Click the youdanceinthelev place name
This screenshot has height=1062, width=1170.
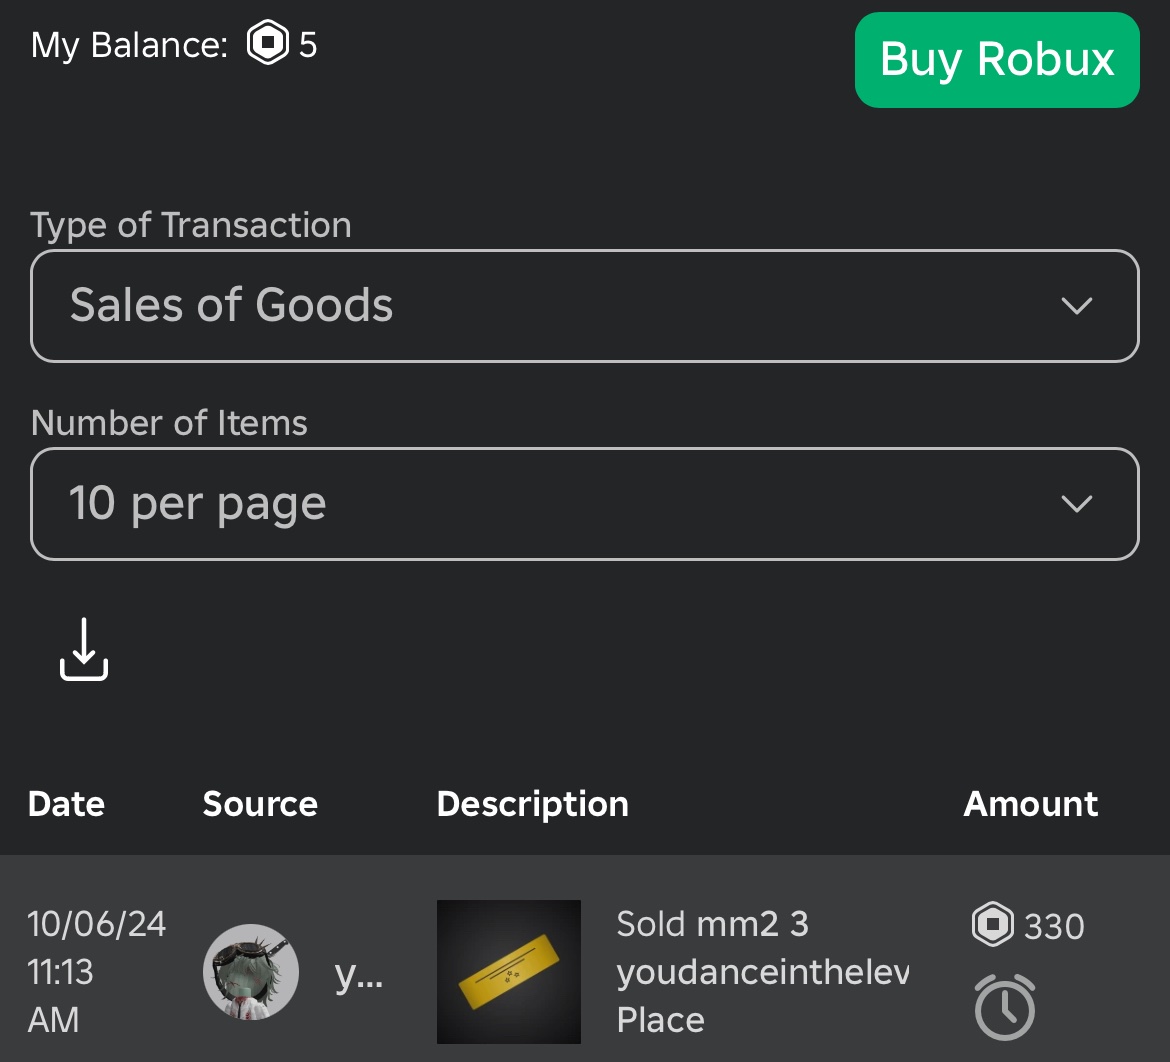[763, 972]
